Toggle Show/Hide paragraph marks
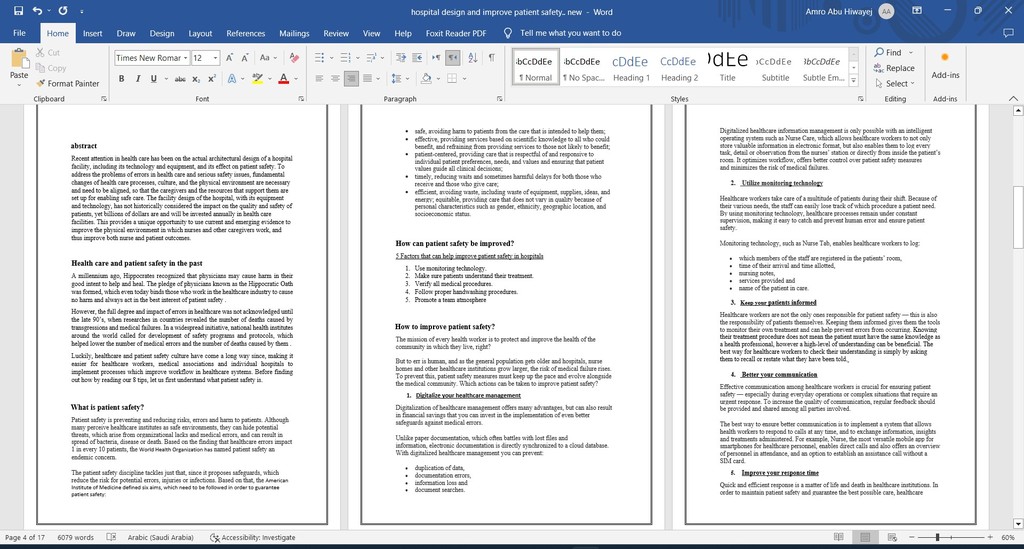This screenshot has width=1024, height=549. coord(492,58)
